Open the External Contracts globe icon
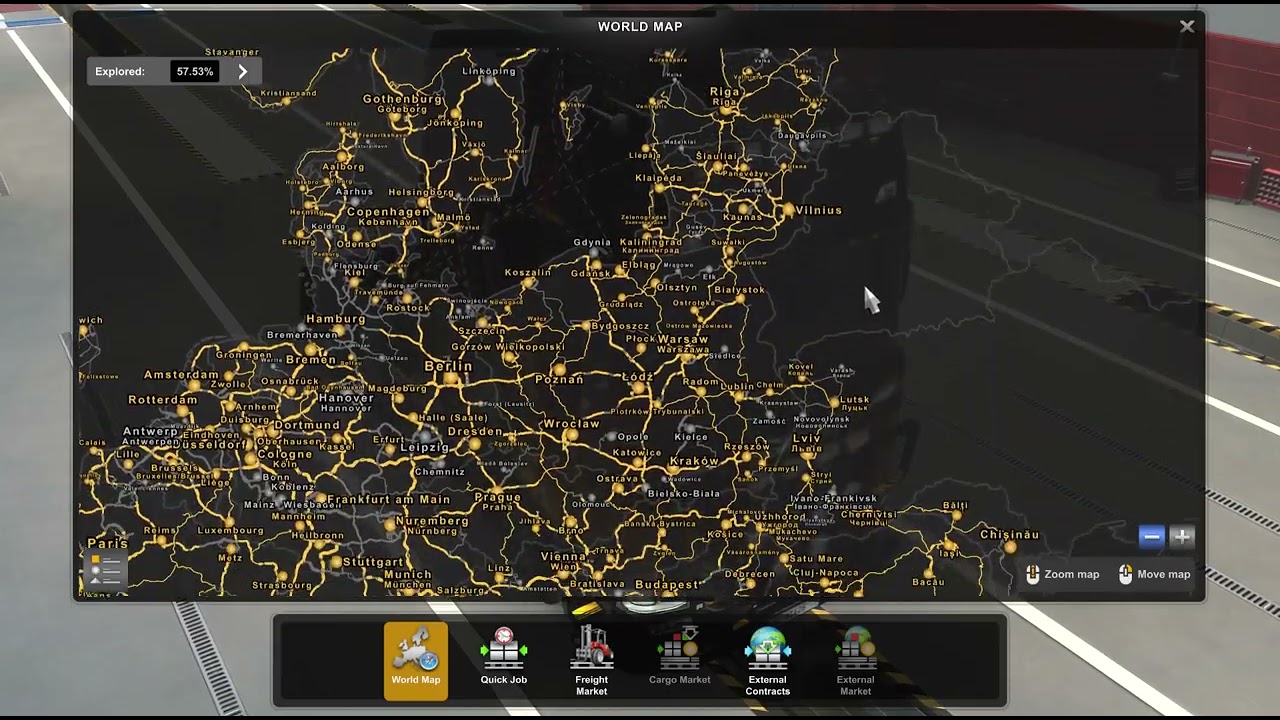 tap(767, 660)
